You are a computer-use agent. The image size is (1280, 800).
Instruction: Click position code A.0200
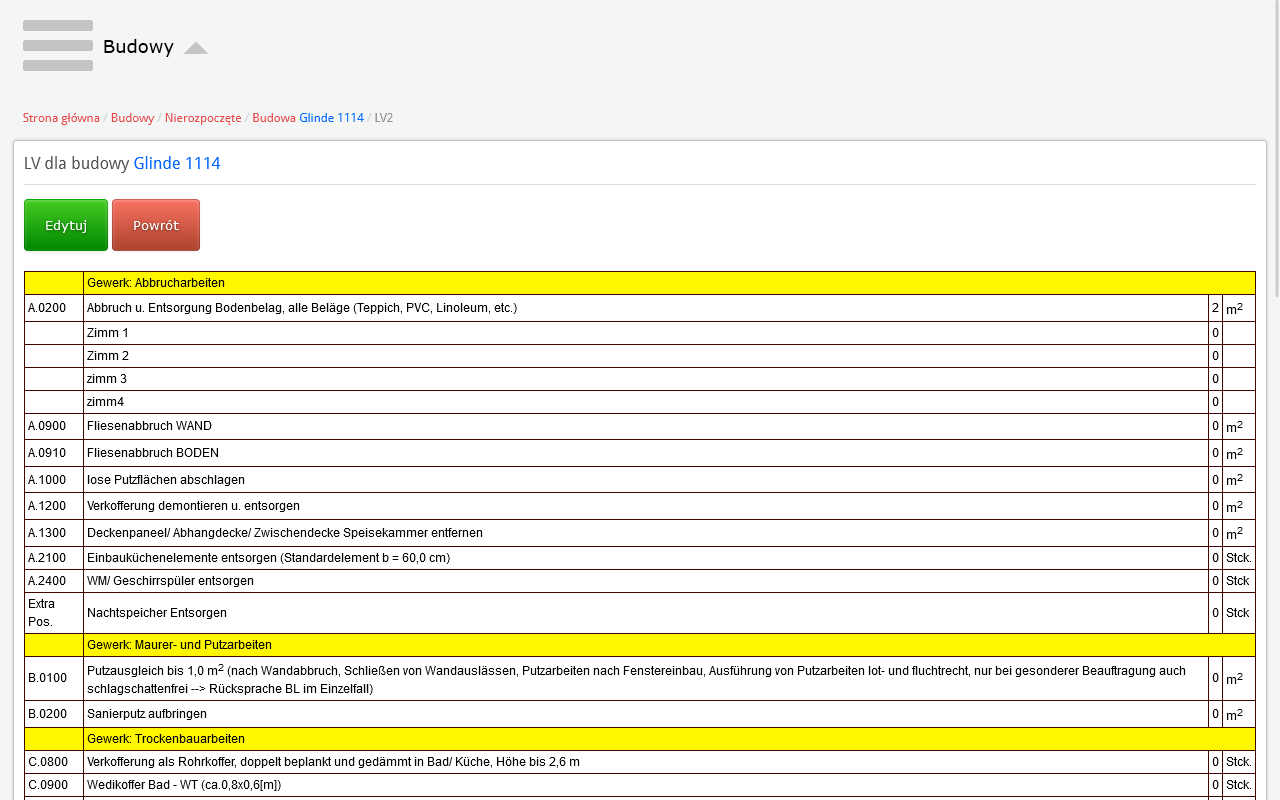47,308
